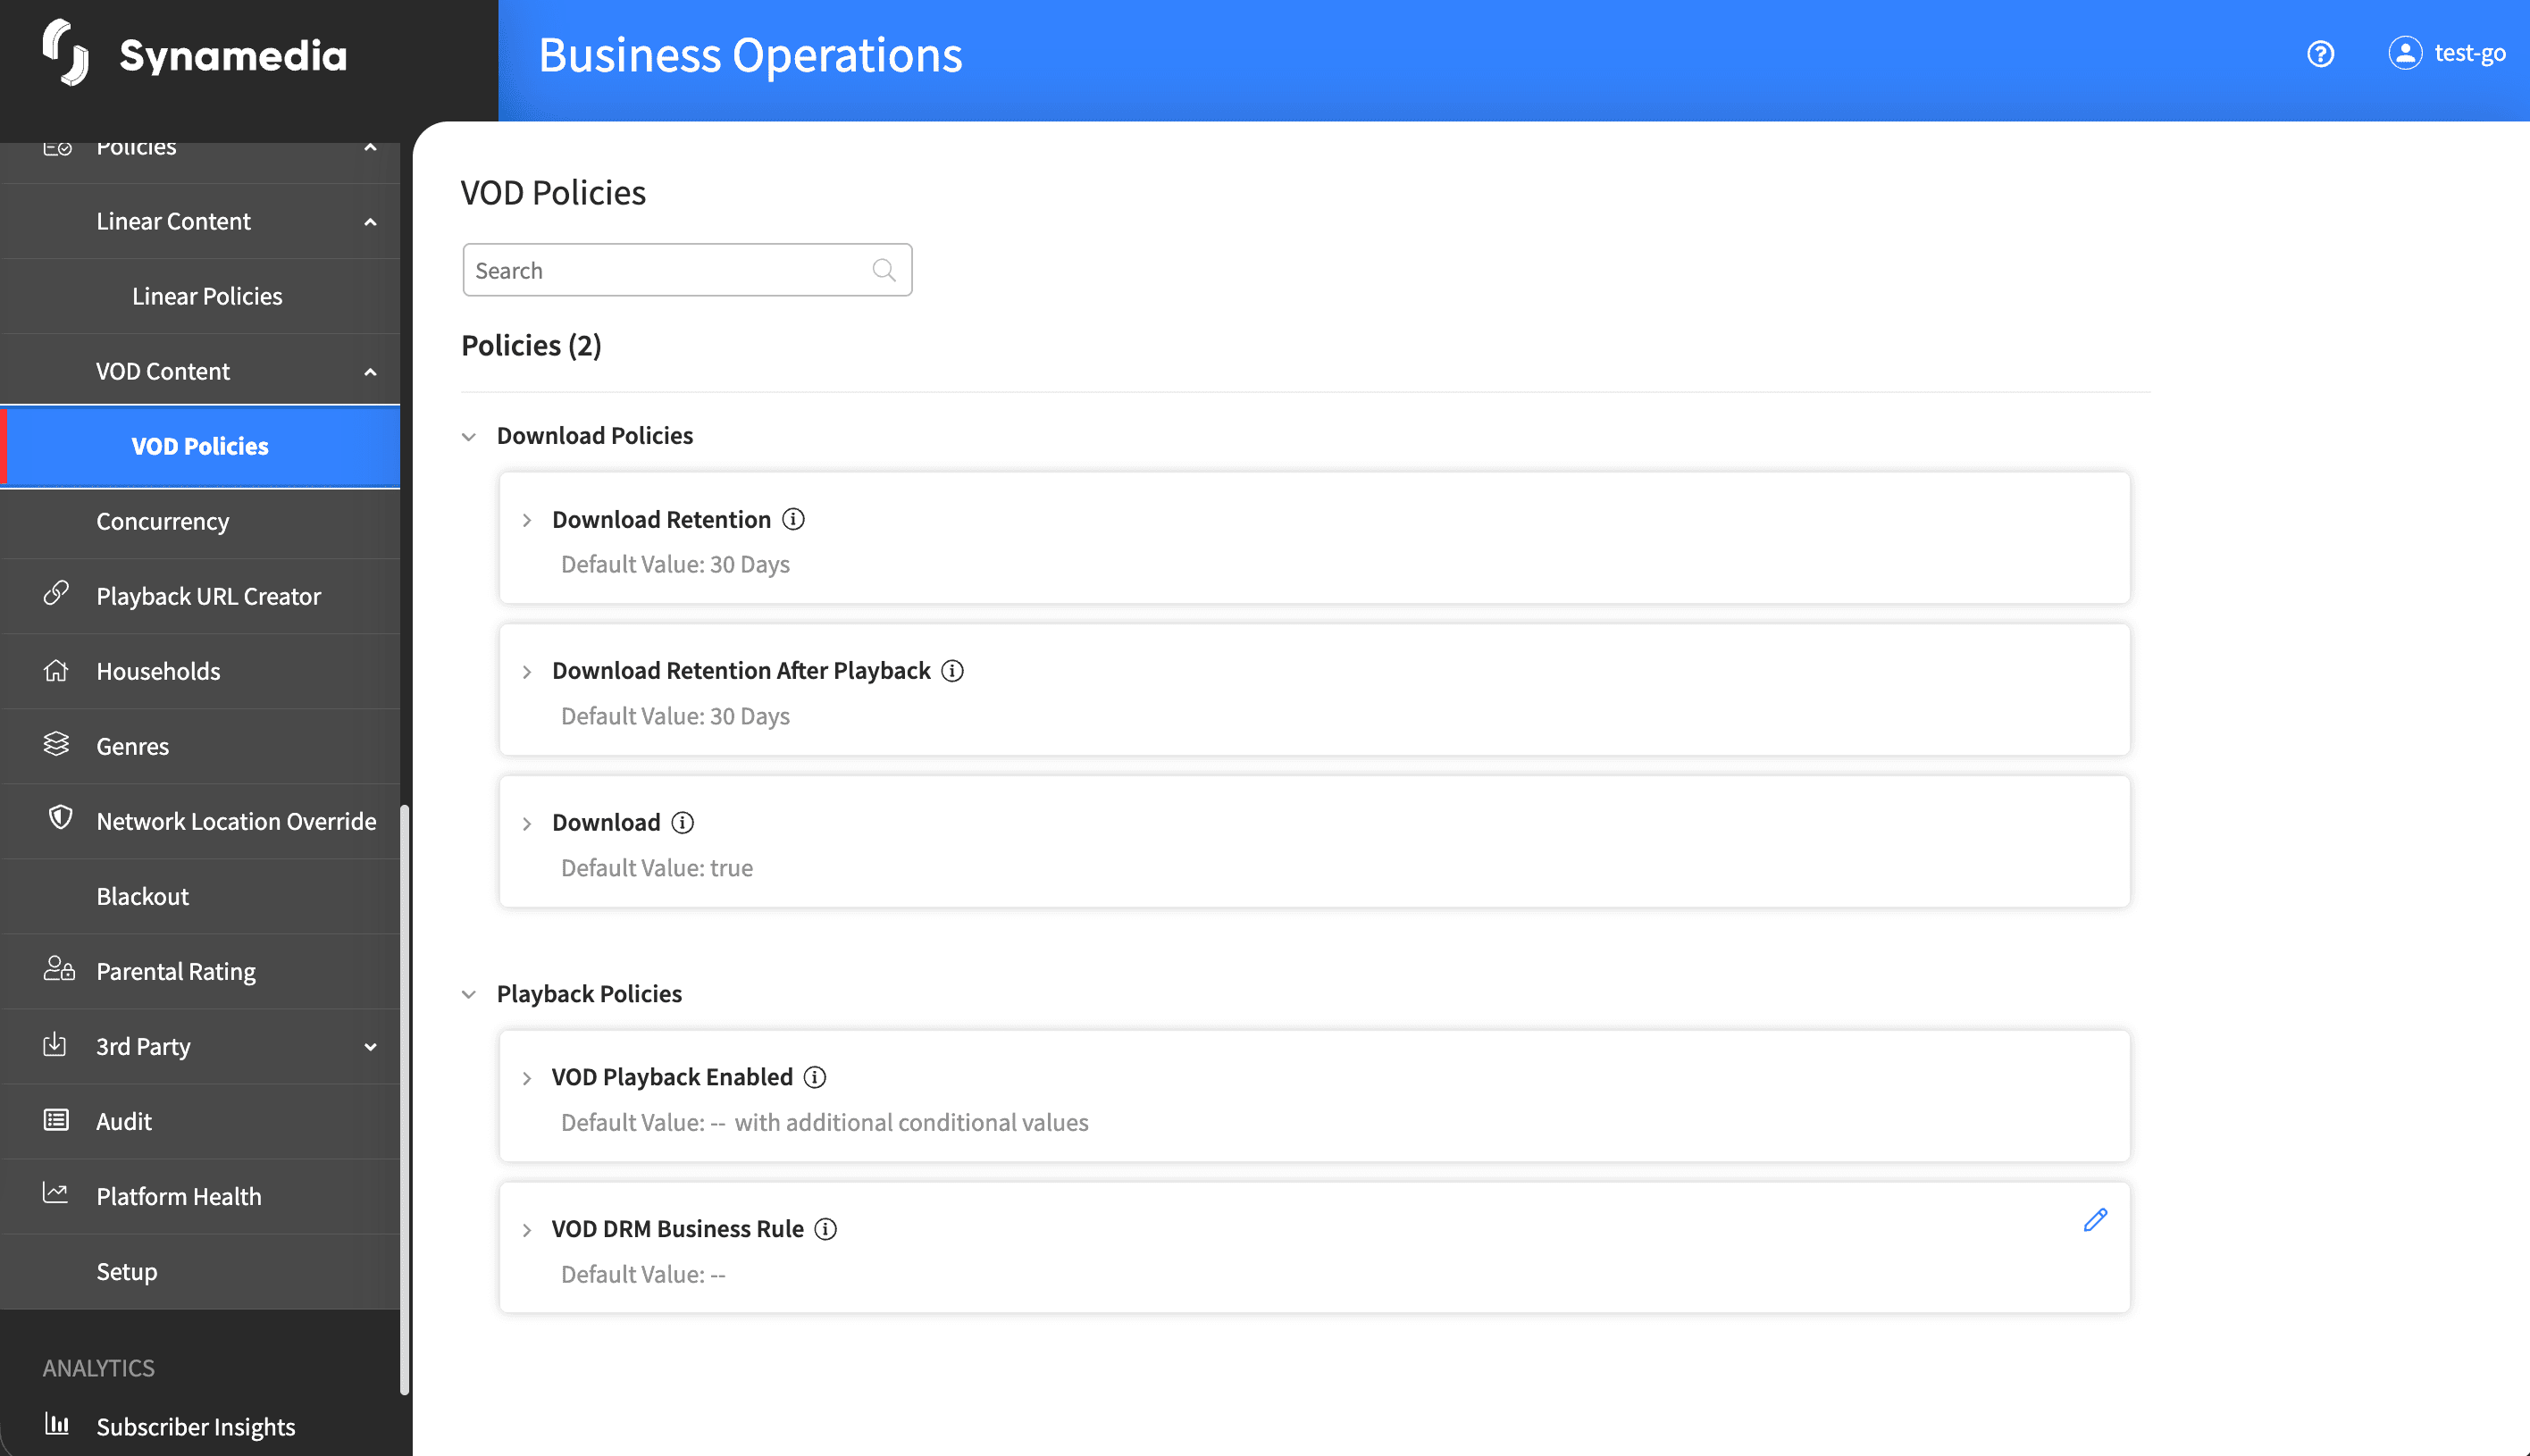Viewport: 2530px width, 1456px height.
Task: Collapse the Download Policies group
Action: [468, 437]
